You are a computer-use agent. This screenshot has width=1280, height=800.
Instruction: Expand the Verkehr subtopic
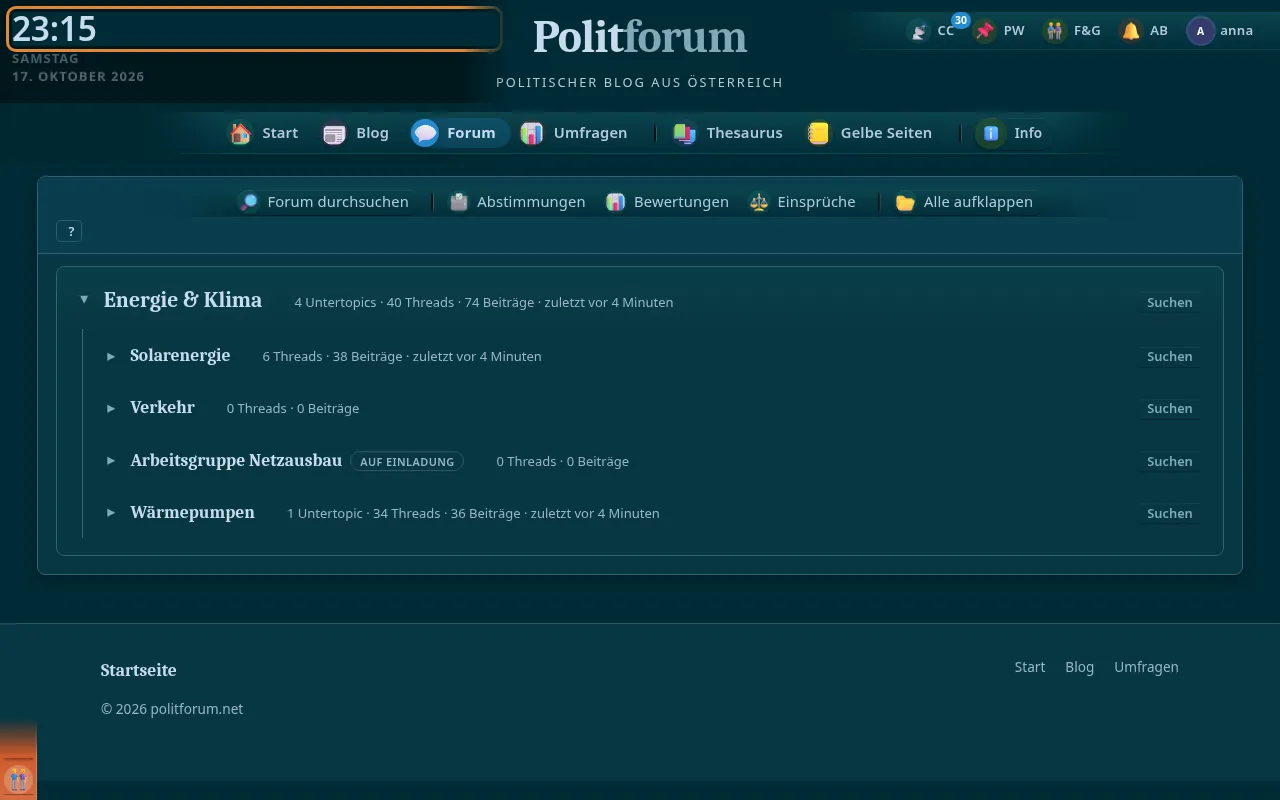111,408
